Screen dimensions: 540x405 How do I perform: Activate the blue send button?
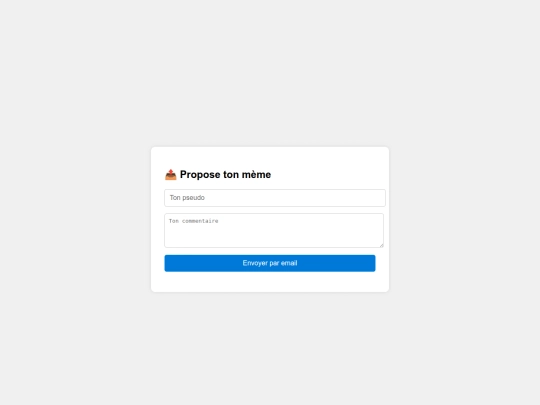pos(270,263)
